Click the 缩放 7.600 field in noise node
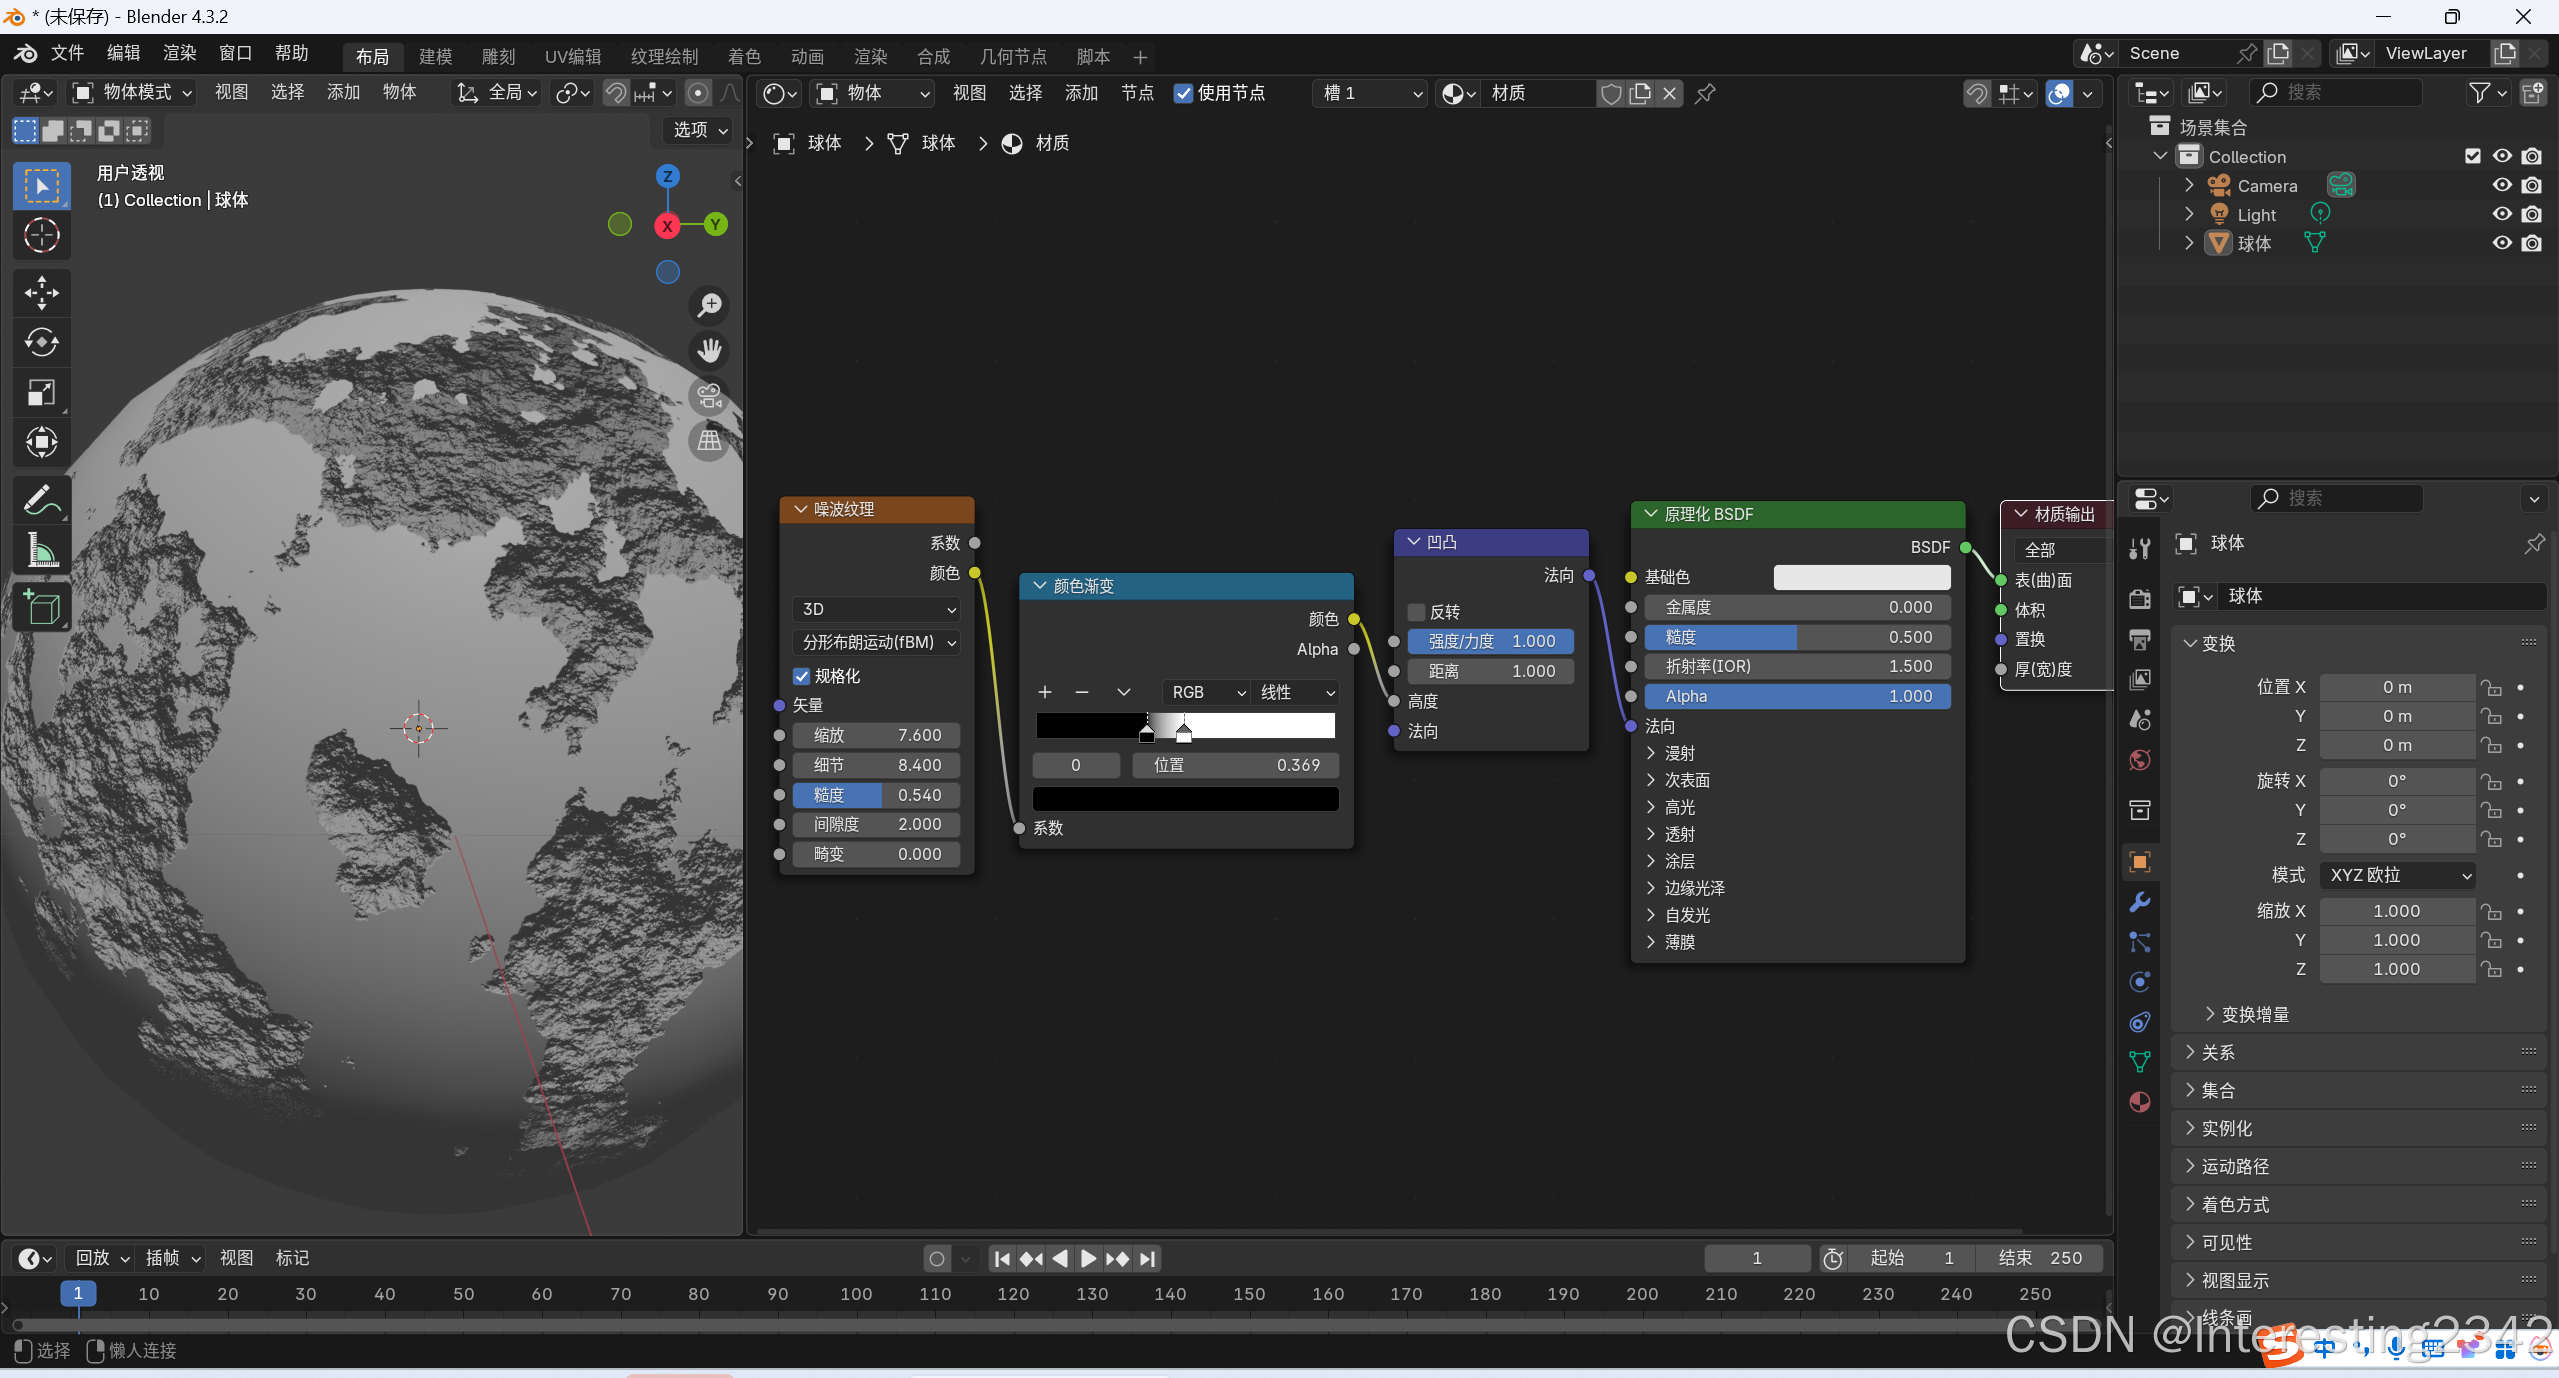2559x1378 pixels. 877,735
